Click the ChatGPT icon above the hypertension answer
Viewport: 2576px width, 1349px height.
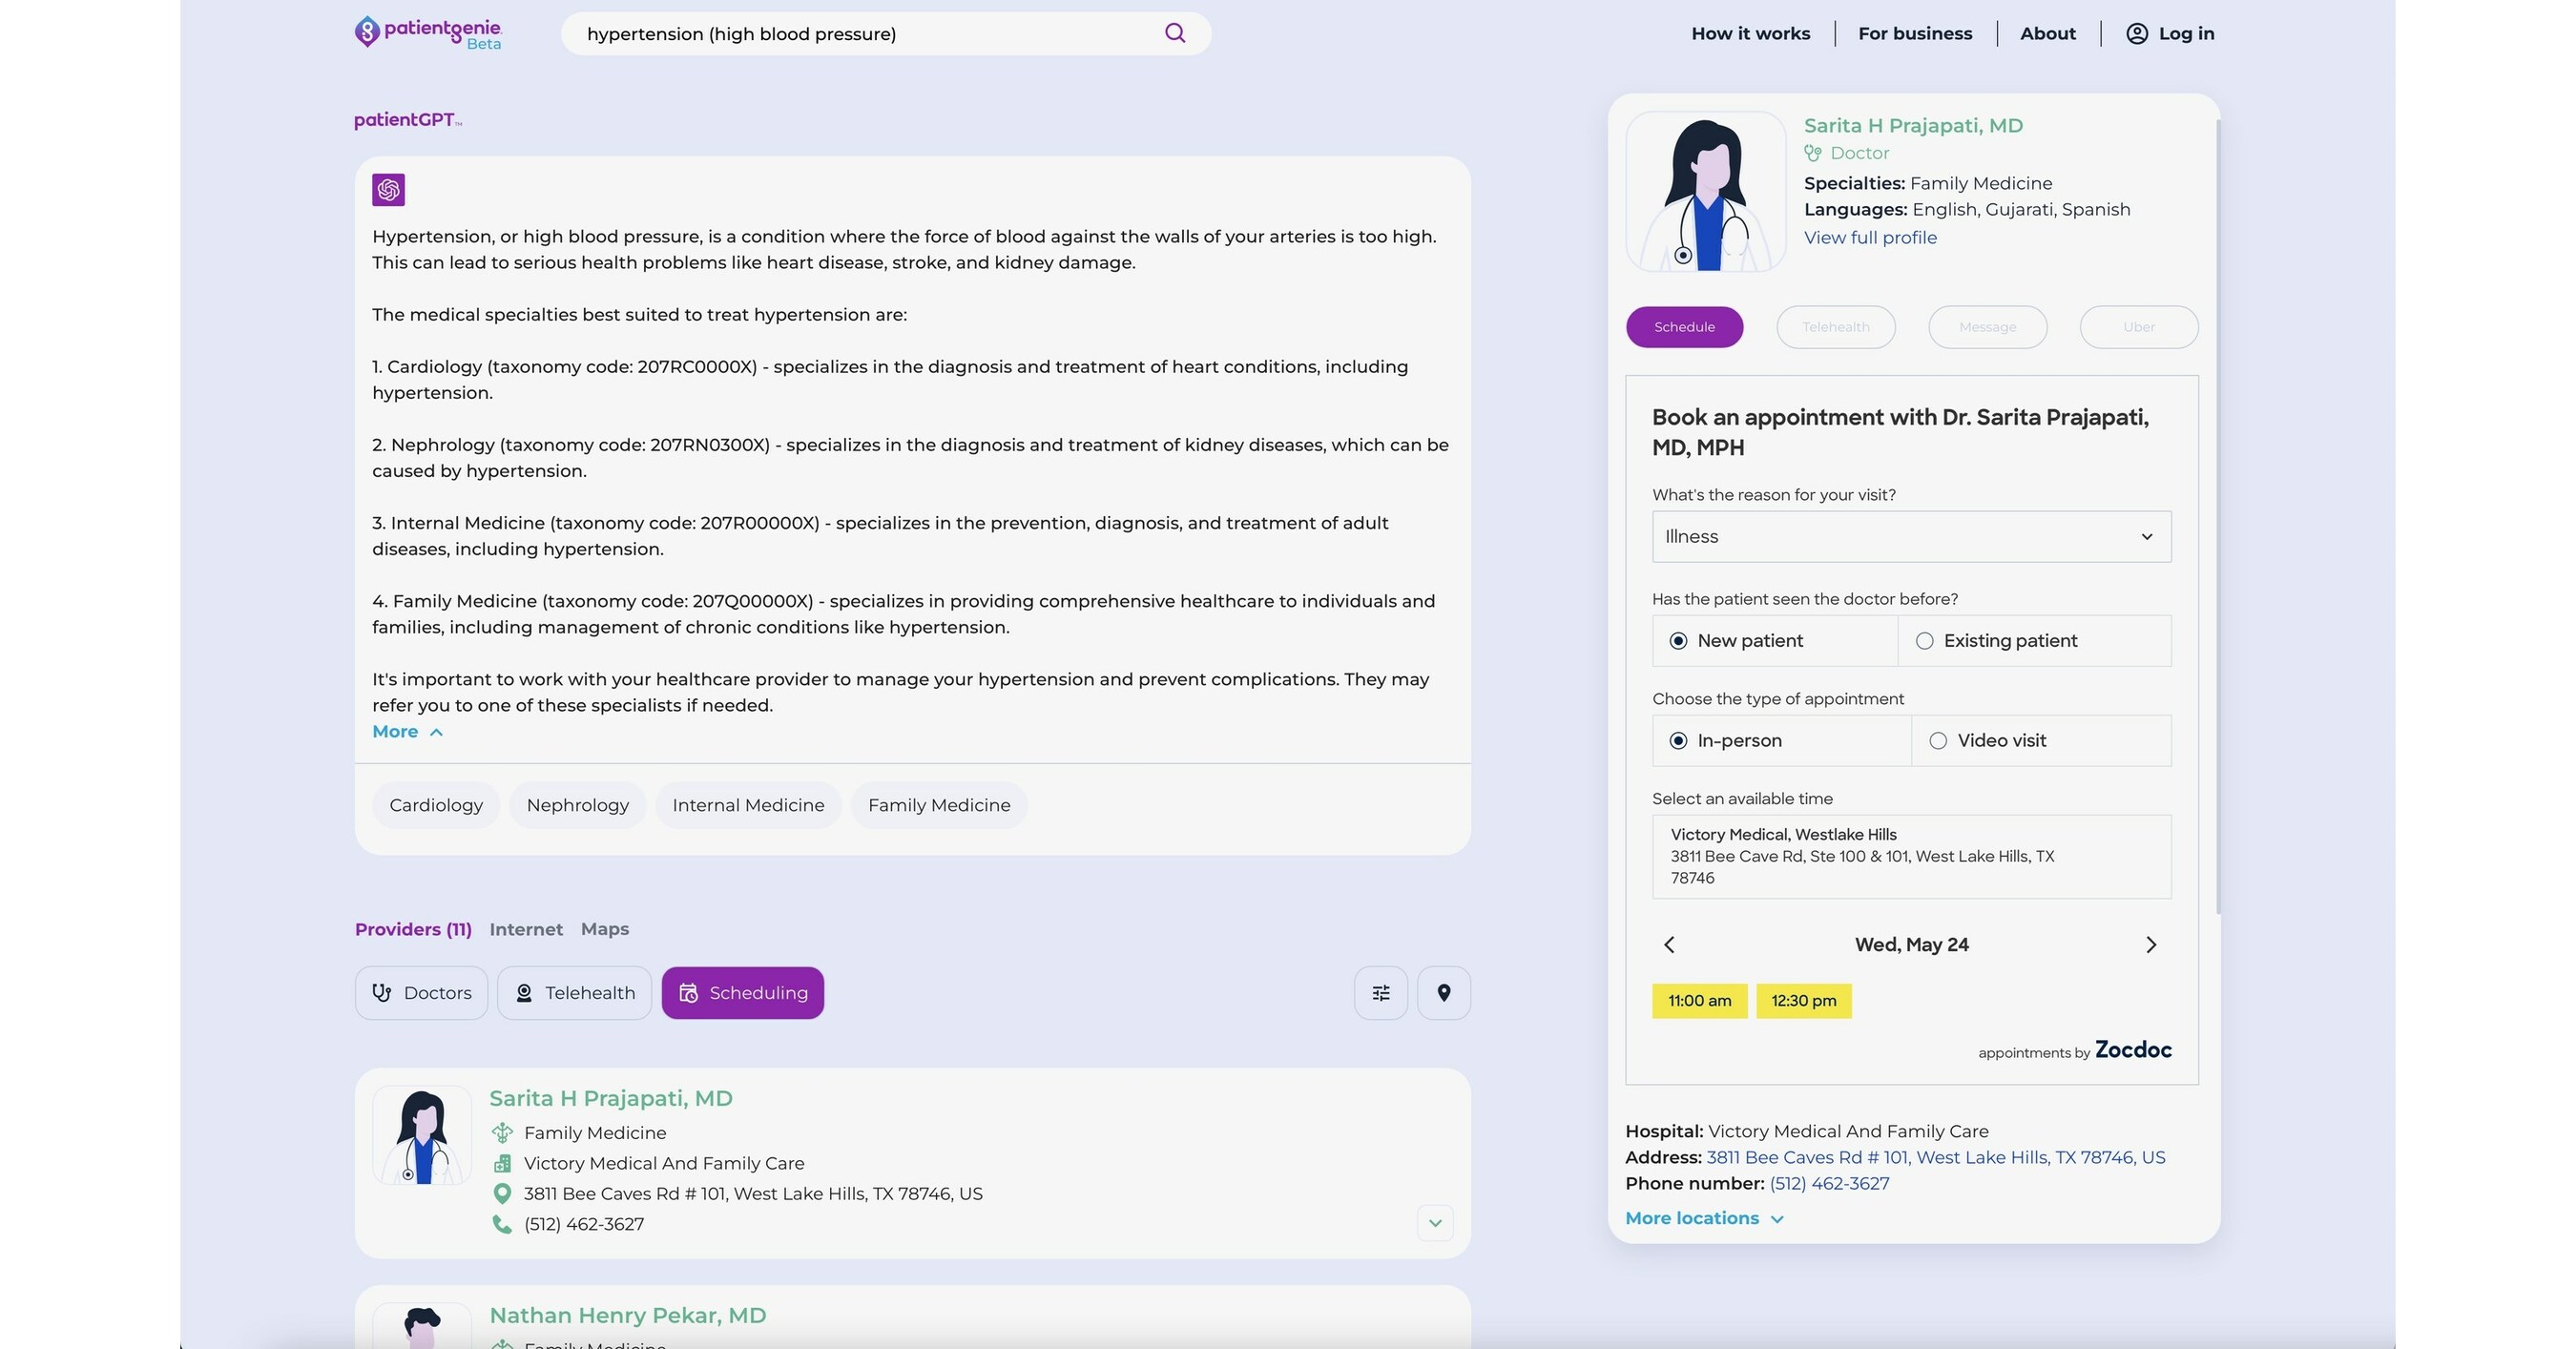[388, 189]
